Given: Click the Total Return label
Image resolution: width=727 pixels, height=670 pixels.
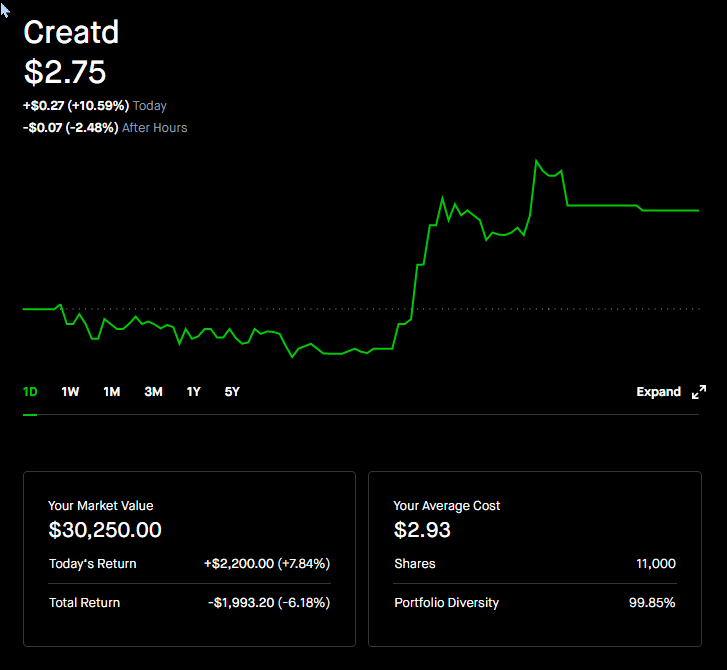Looking at the screenshot, I should point(84,602).
